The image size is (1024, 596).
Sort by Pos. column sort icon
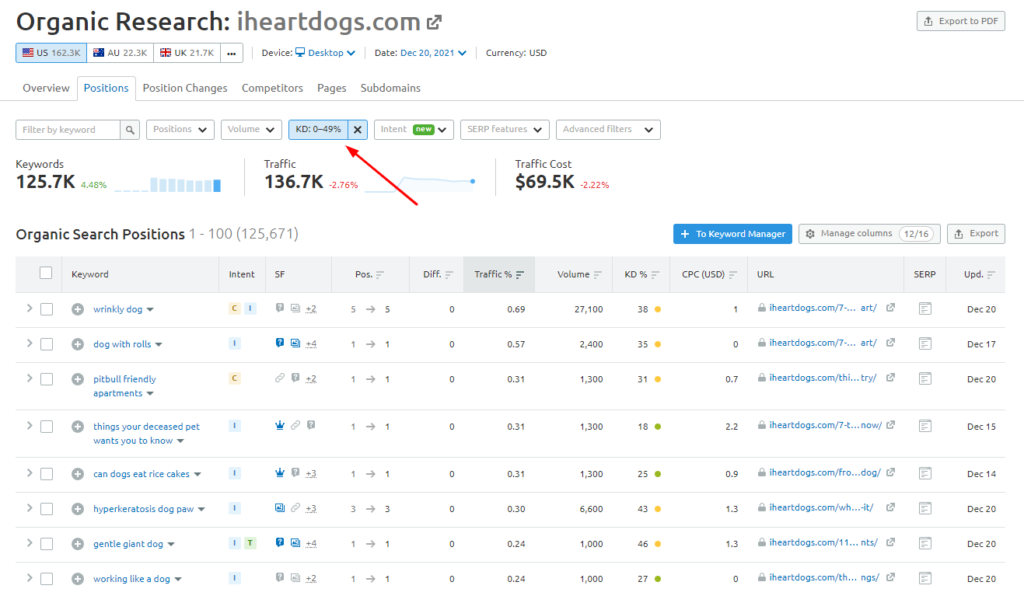point(380,275)
